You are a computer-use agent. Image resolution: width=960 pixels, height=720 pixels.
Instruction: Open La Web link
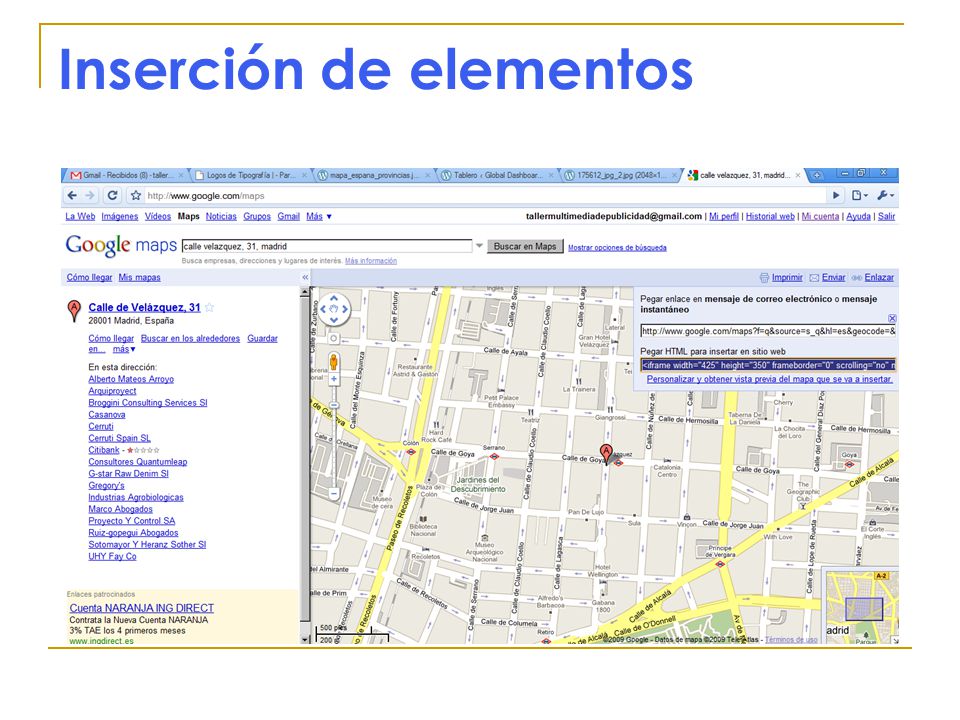pos(80,217)
